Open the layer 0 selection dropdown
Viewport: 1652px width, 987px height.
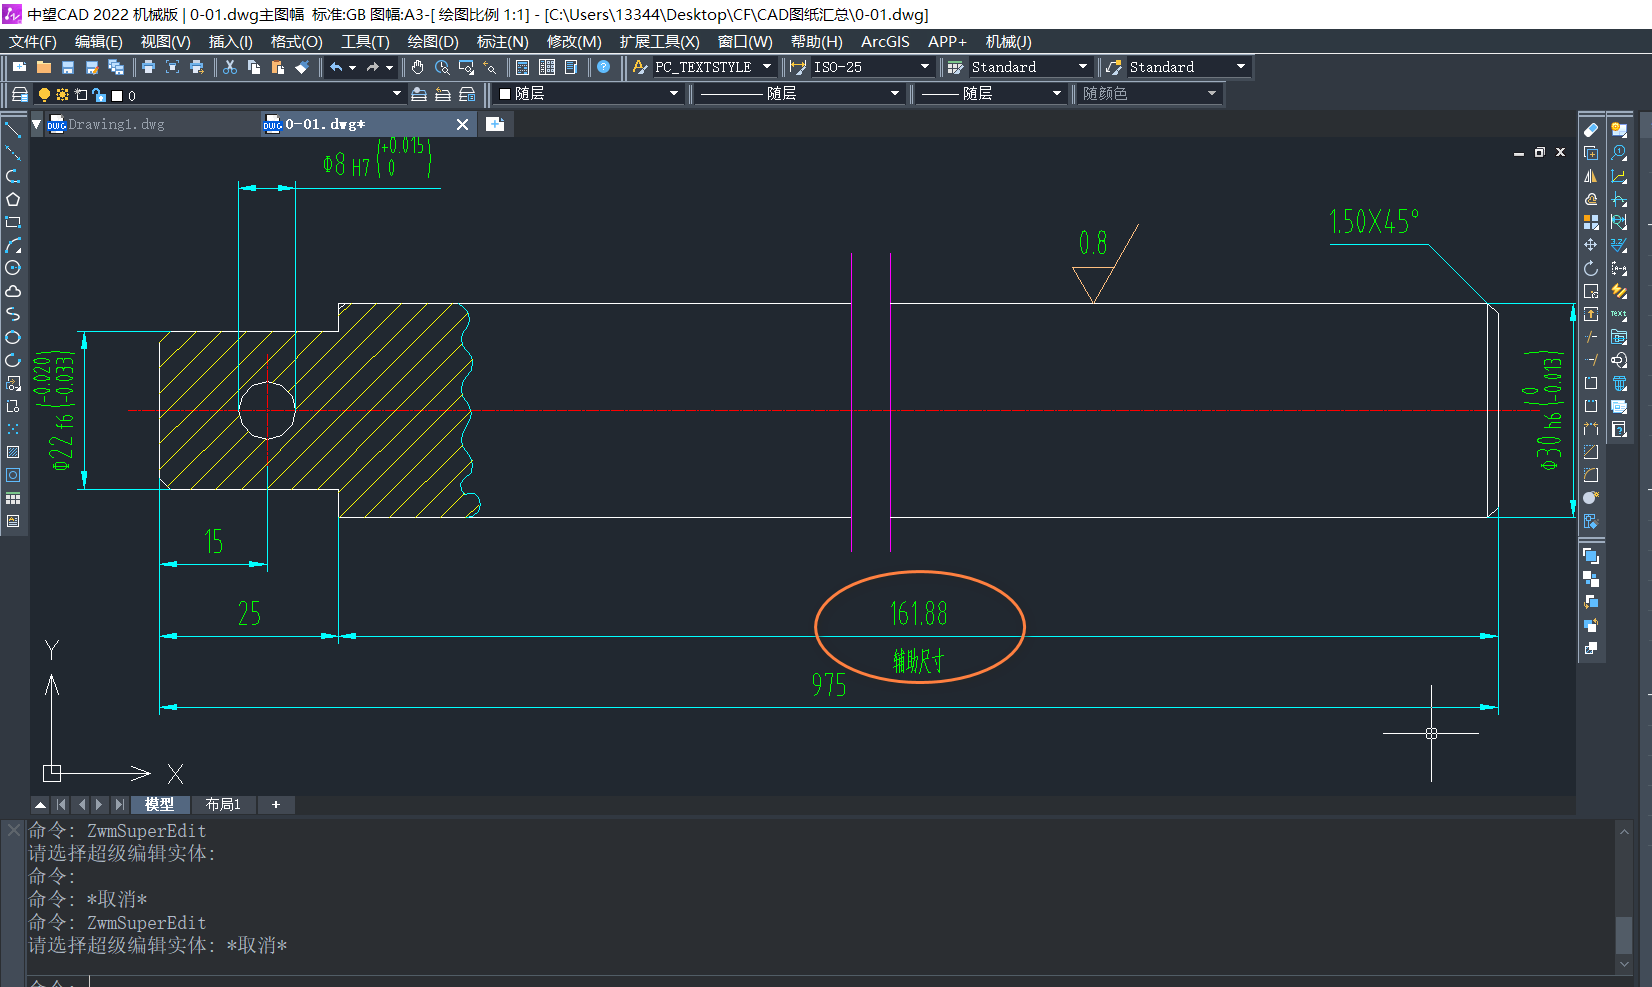click(396, 94)
